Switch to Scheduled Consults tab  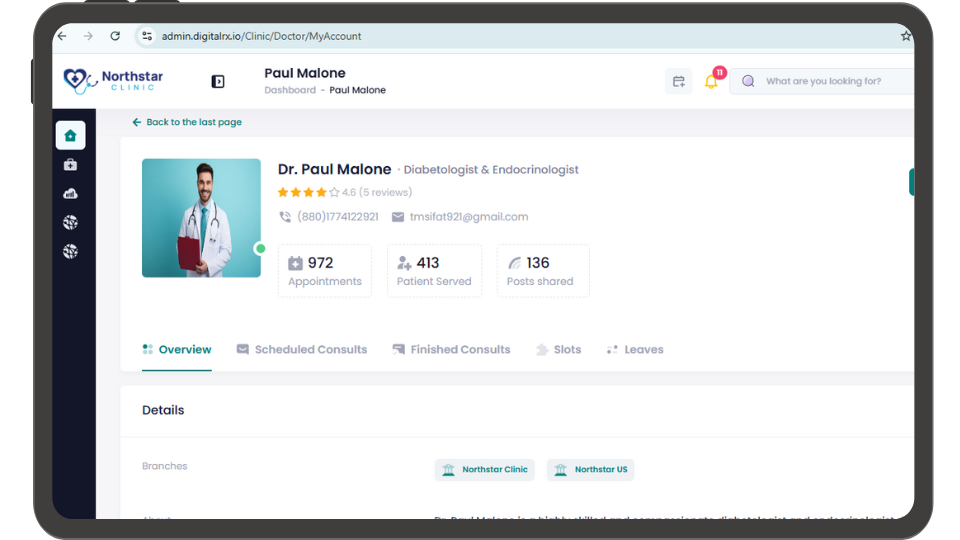(302, 350)
